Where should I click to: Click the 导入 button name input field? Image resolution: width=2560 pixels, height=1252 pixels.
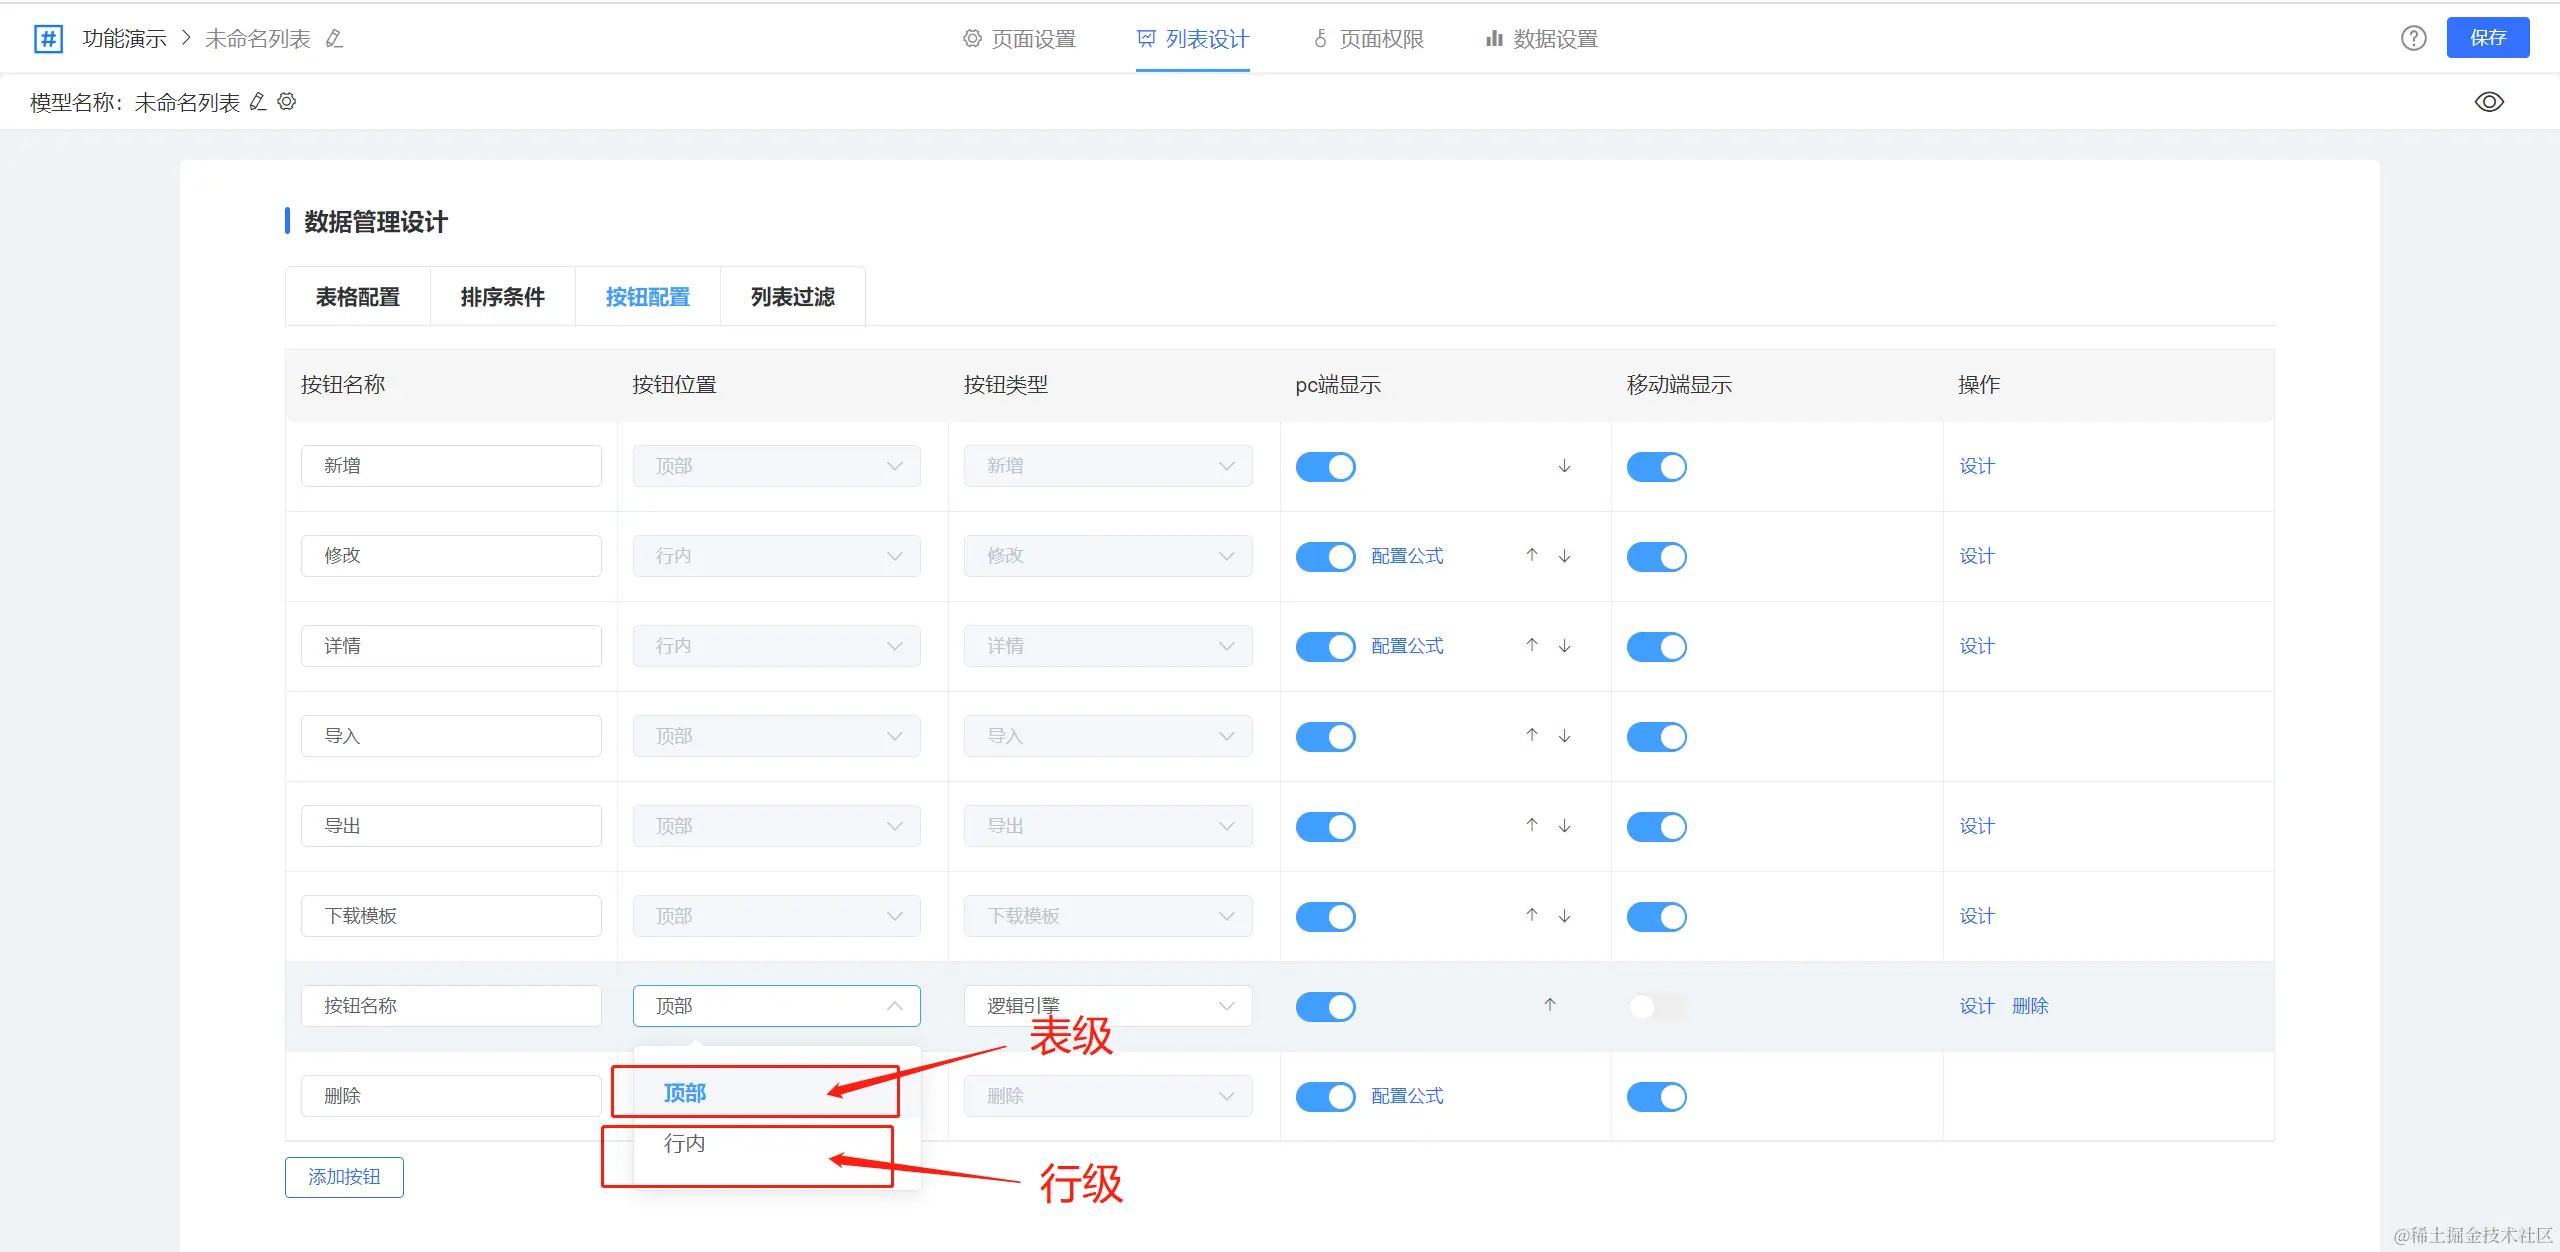451,736
